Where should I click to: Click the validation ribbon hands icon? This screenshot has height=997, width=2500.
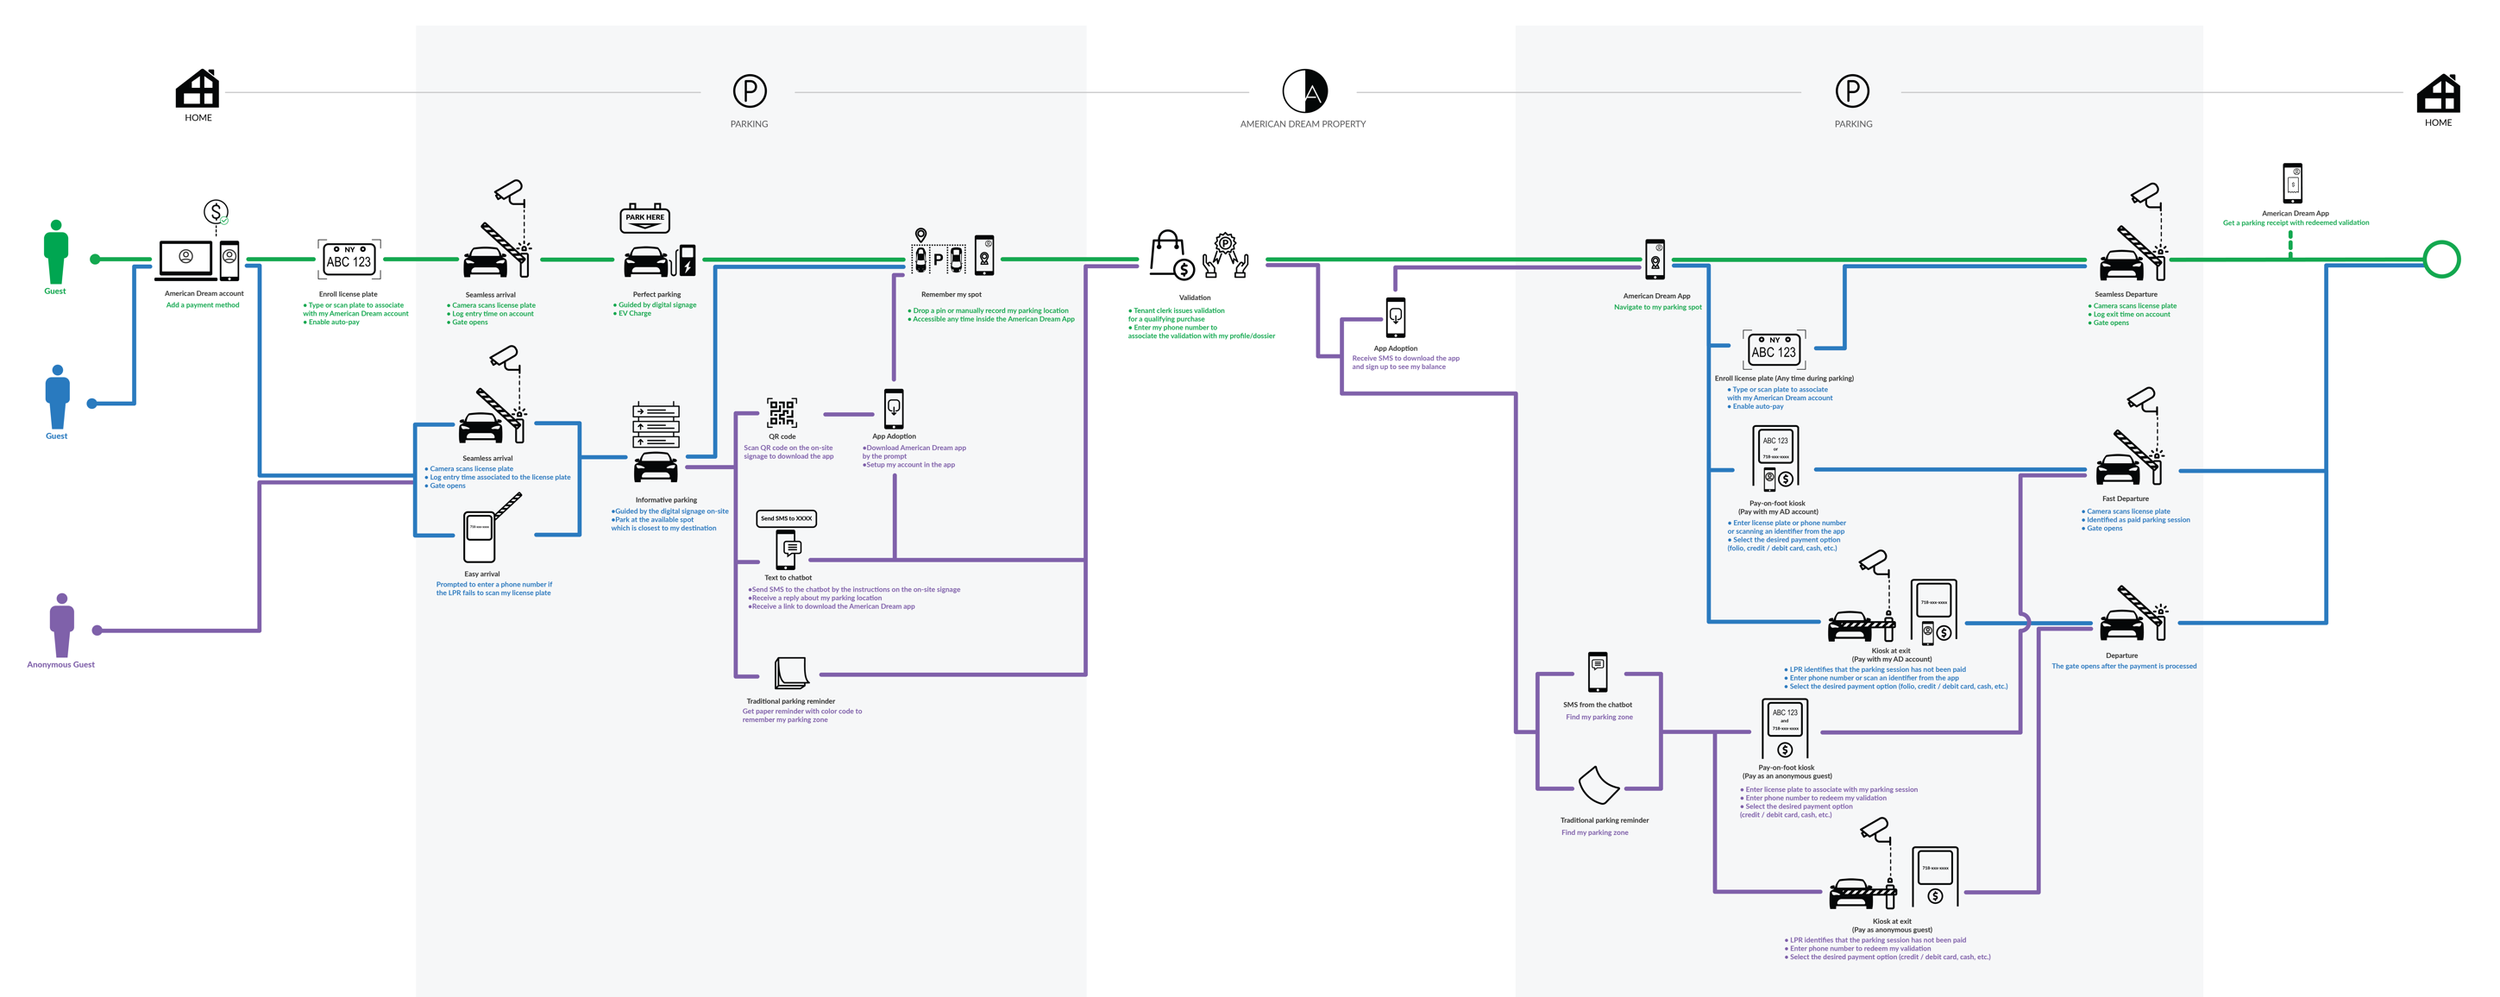[x=1225, y=255]
